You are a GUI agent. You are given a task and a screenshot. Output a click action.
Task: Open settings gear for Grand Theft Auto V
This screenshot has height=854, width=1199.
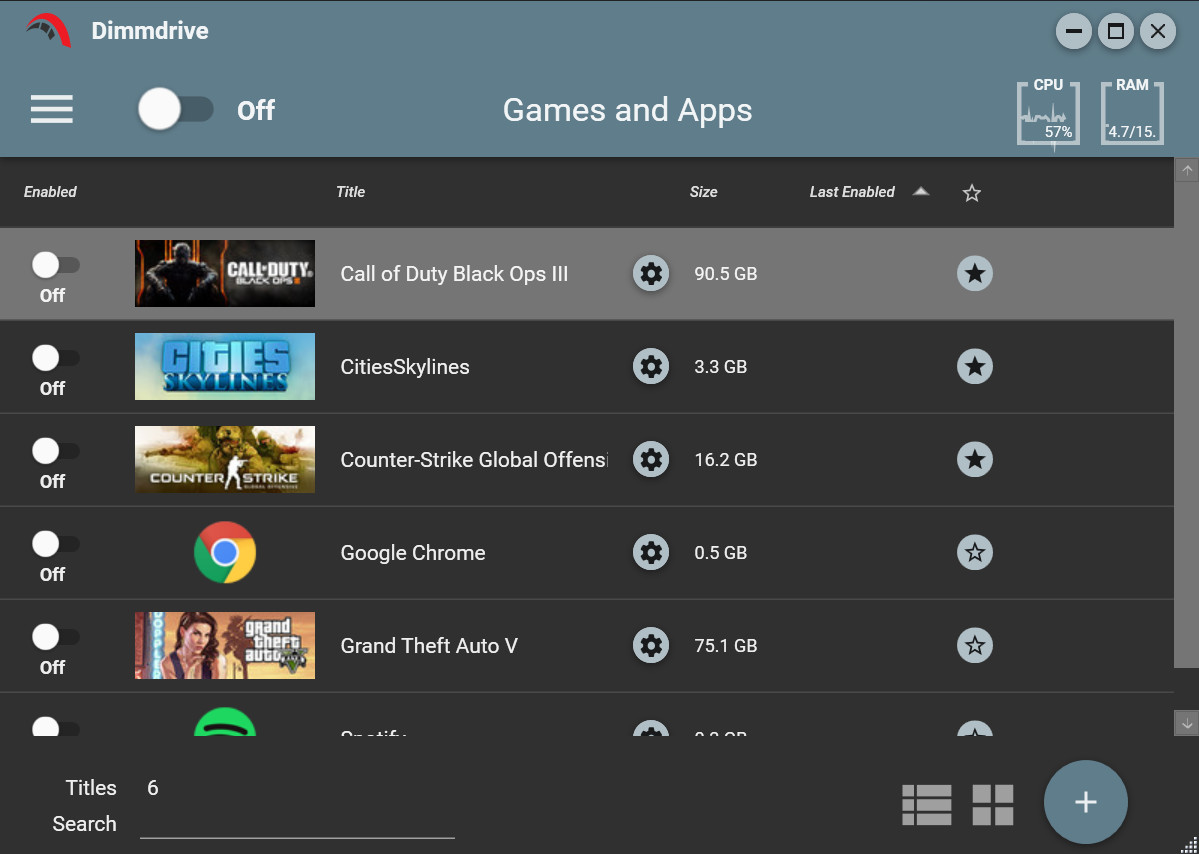pos(651,645)
